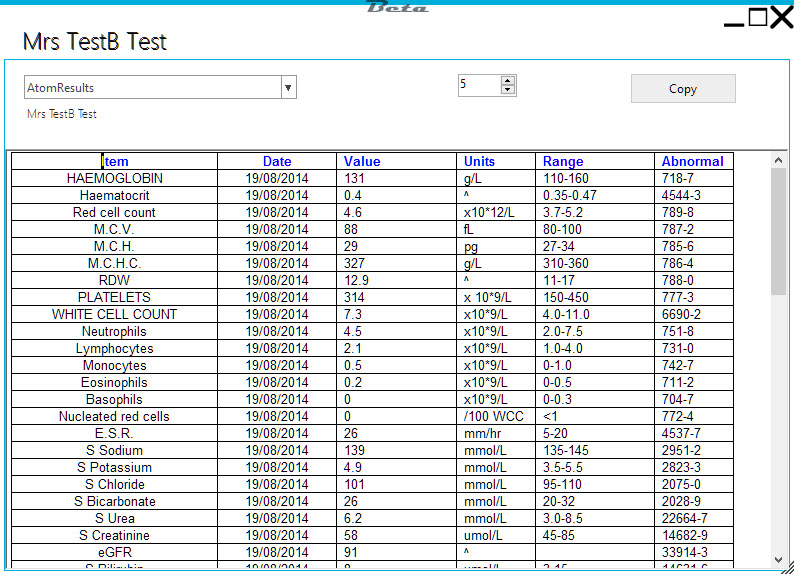Image resolution: width=794 pixels, height=575 pixels.
Task: Select the M.C.H. item cell
Action: 114,247
